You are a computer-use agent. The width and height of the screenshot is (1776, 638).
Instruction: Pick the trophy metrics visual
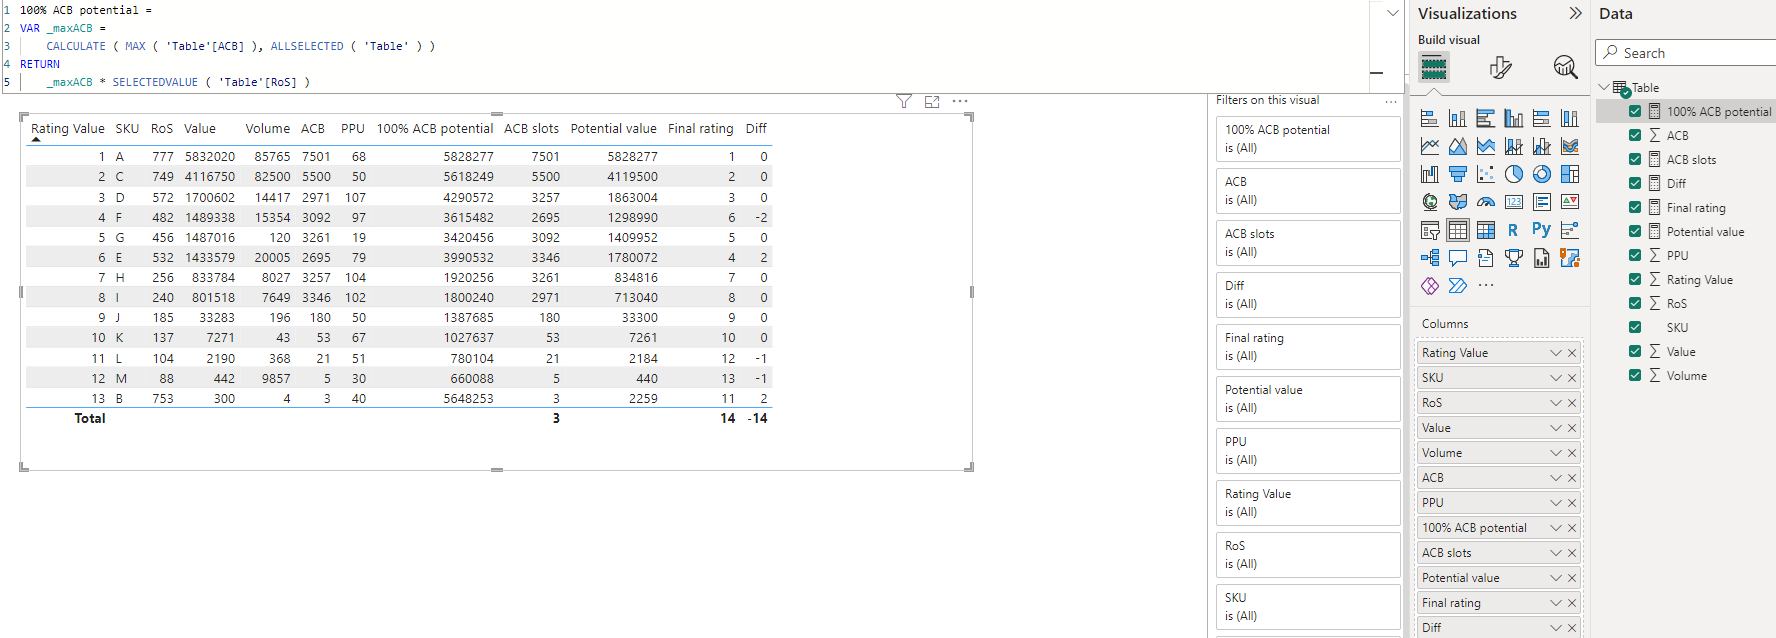pos(1514,258)
